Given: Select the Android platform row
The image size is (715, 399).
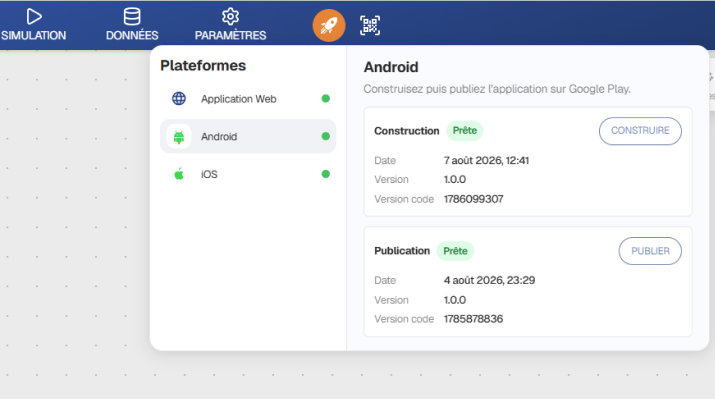Looking at the screenshot, I should 248,136.
